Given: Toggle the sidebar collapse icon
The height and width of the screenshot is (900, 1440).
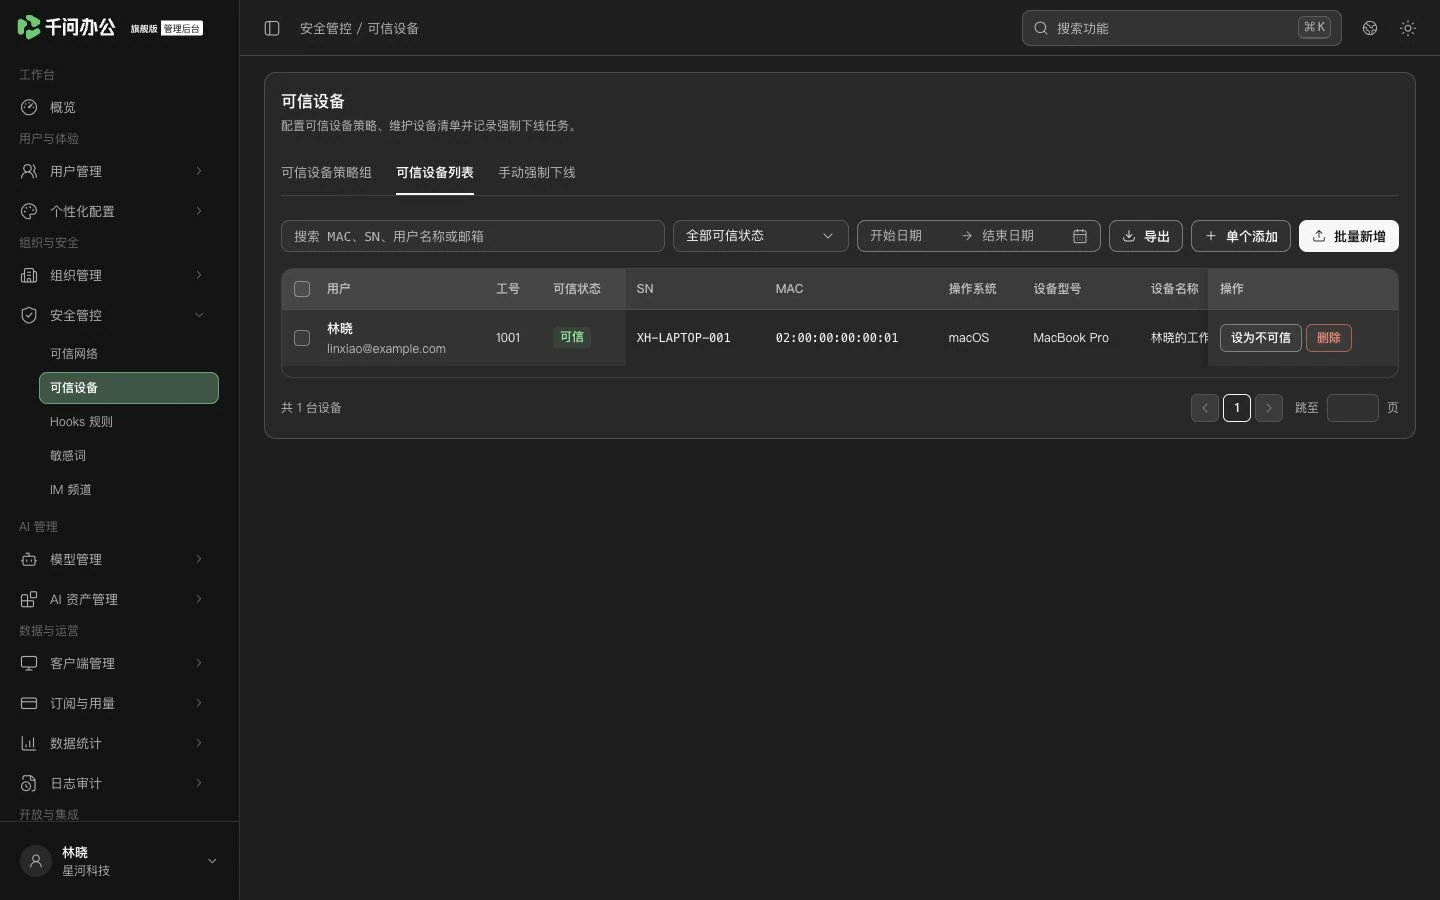Looking at the screenshot, I should pos(272,28).
